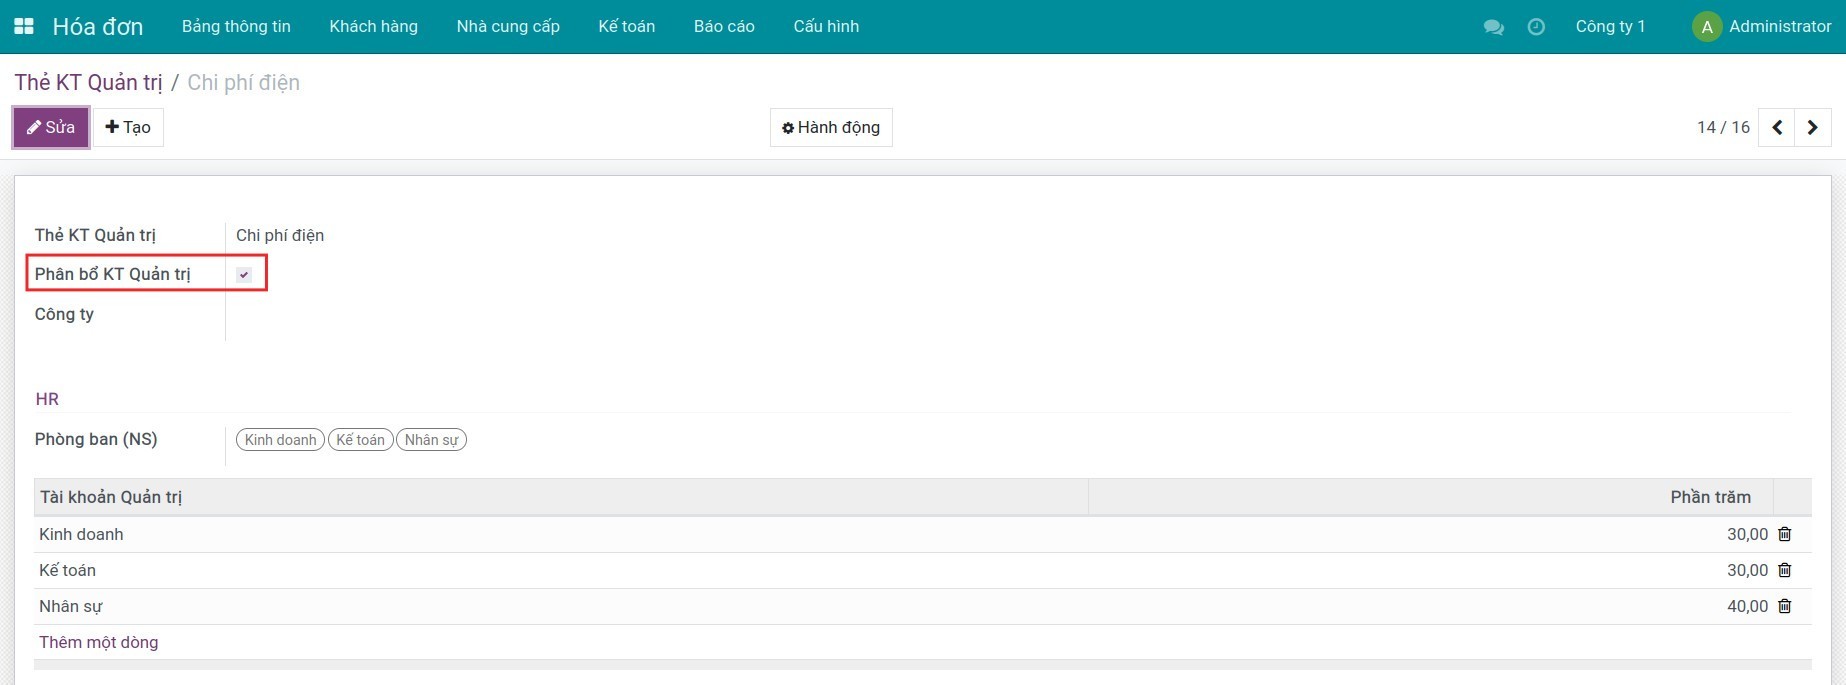Go to next record arrow

point(1812,127)
